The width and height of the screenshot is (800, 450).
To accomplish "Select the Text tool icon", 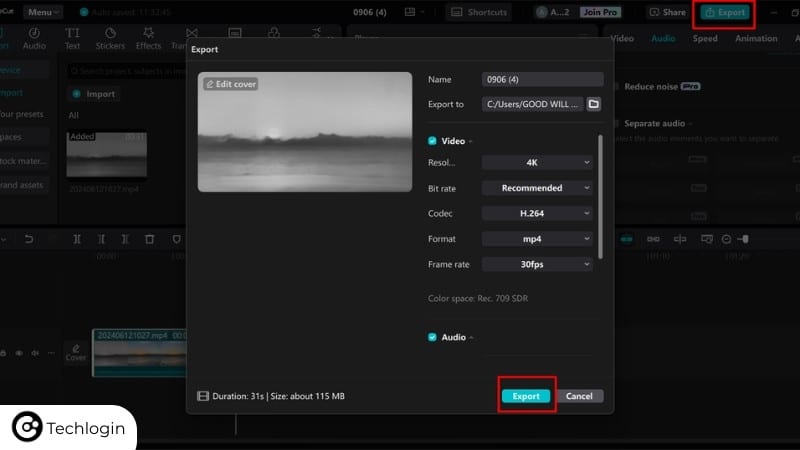I will (x=72, y=39).
